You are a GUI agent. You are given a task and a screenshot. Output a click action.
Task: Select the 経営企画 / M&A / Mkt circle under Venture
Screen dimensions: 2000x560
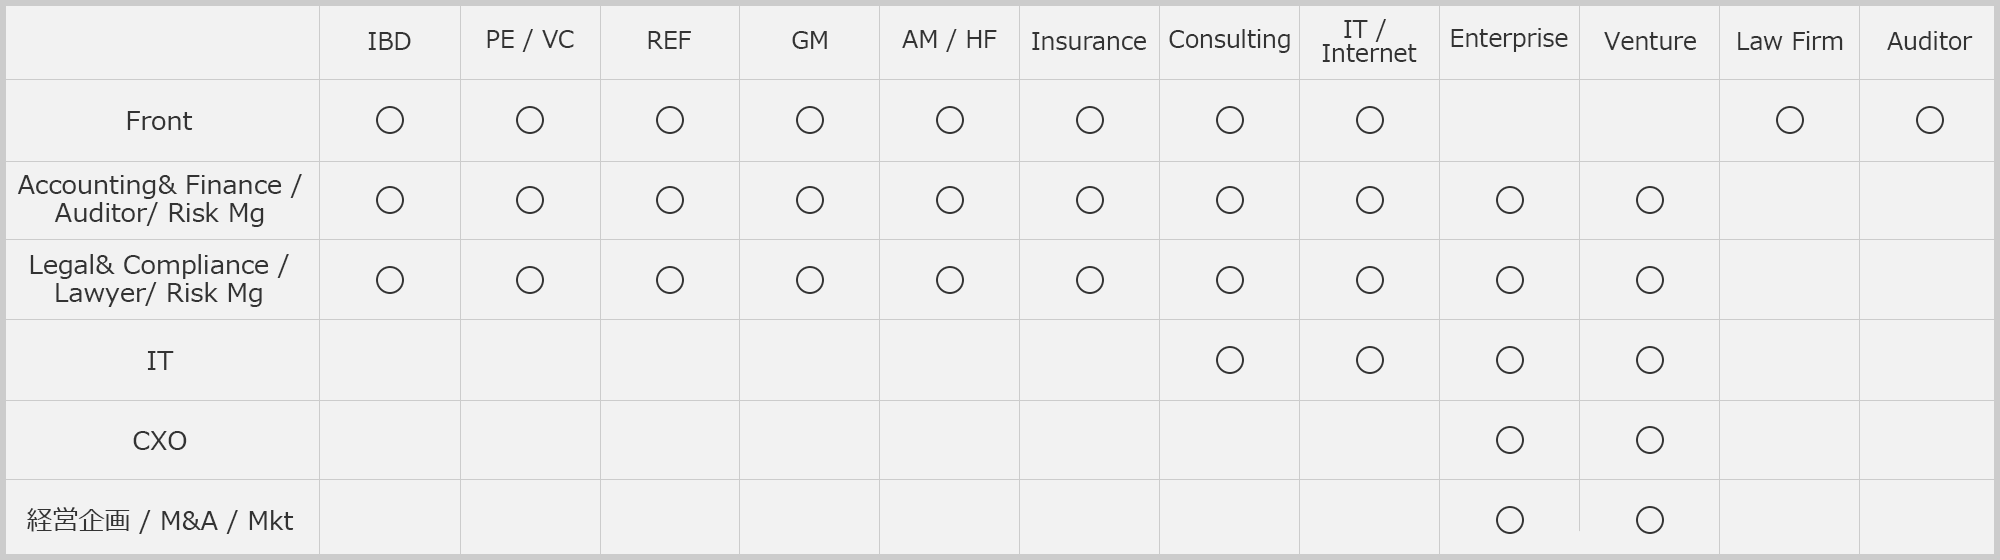1650,520
